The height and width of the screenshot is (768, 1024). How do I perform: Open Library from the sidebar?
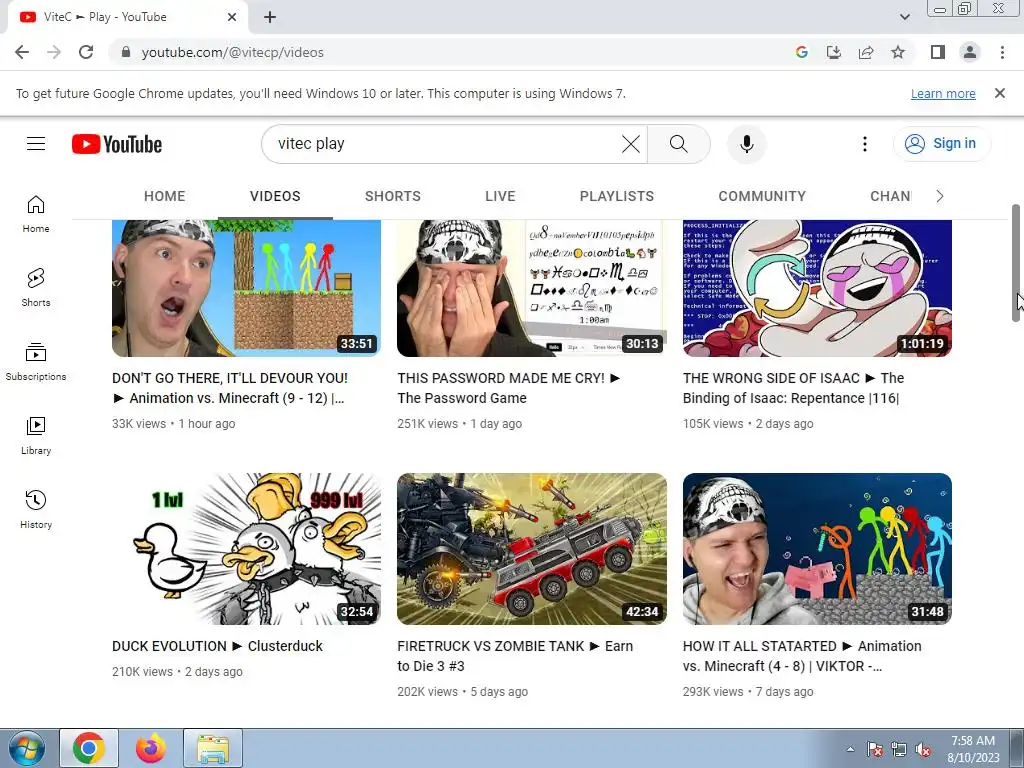tap(36, 436)
